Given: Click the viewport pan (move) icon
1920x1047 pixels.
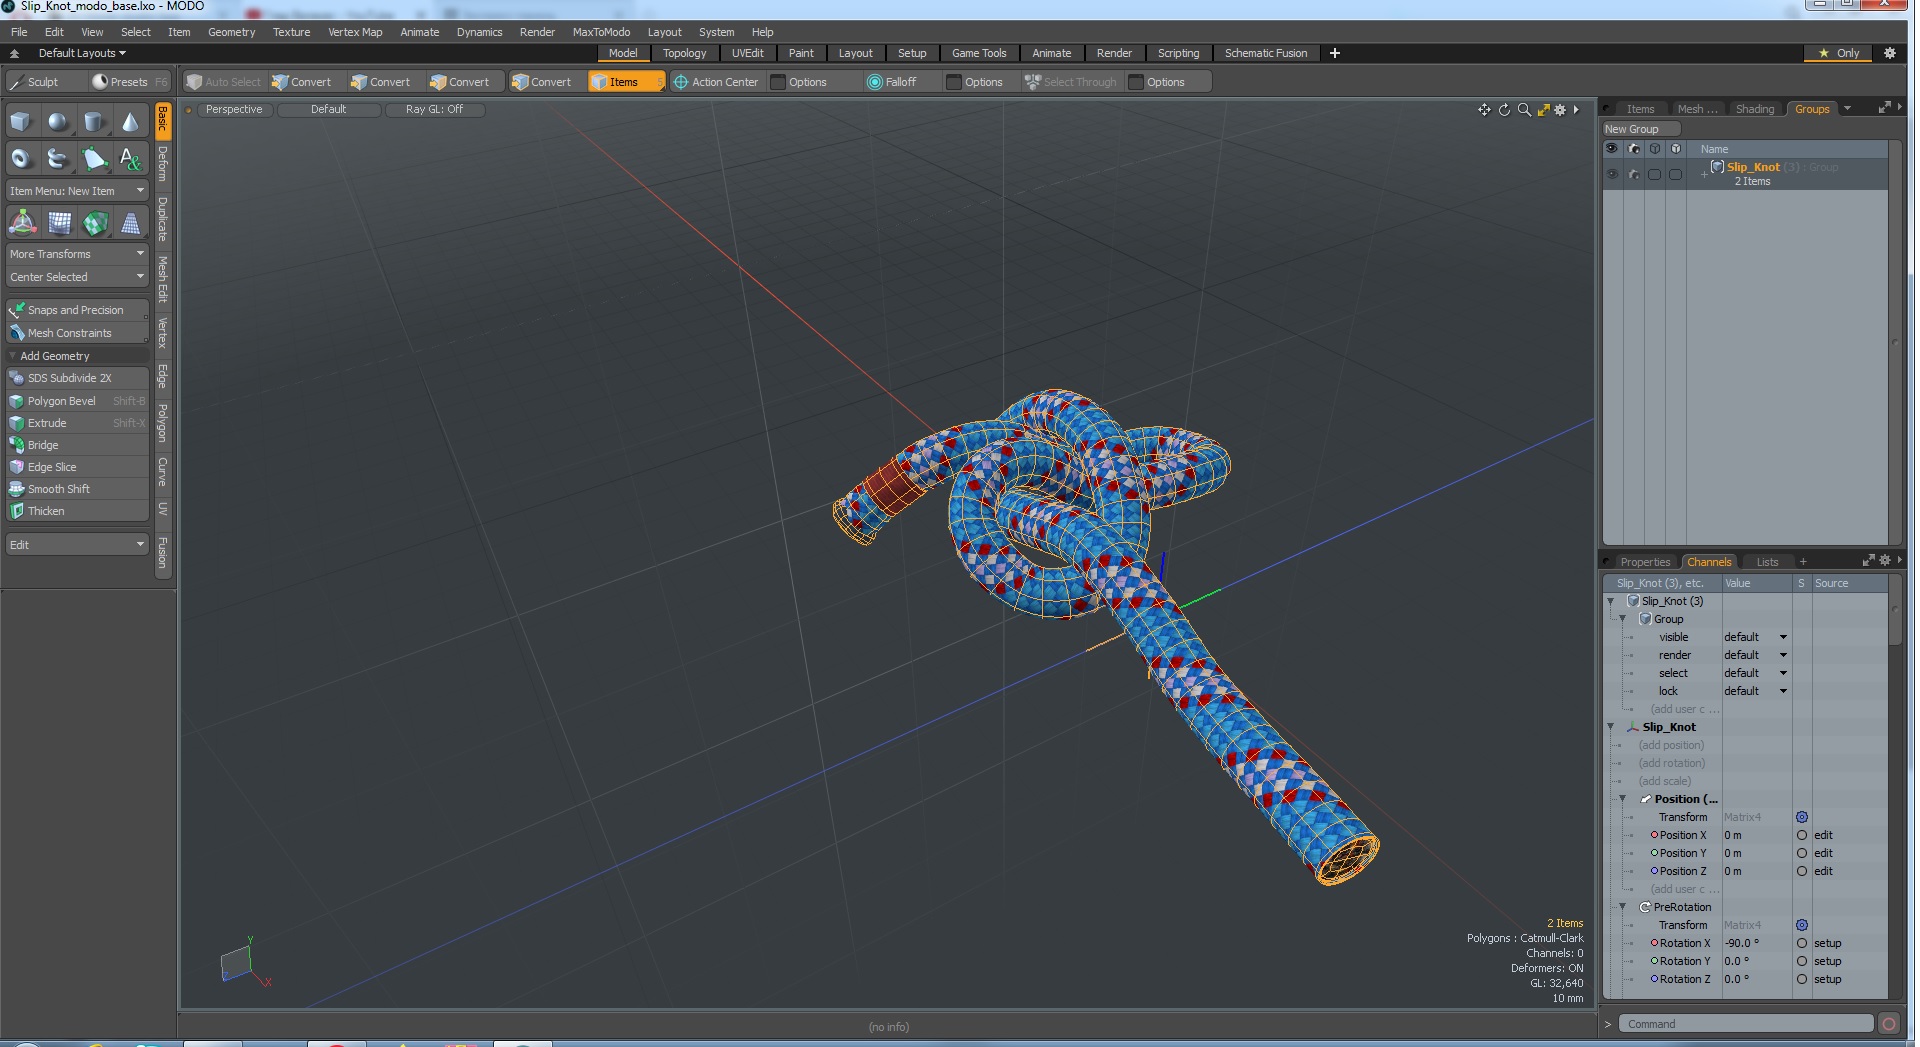Looking at the screenshot, I should pos(1484,110).
